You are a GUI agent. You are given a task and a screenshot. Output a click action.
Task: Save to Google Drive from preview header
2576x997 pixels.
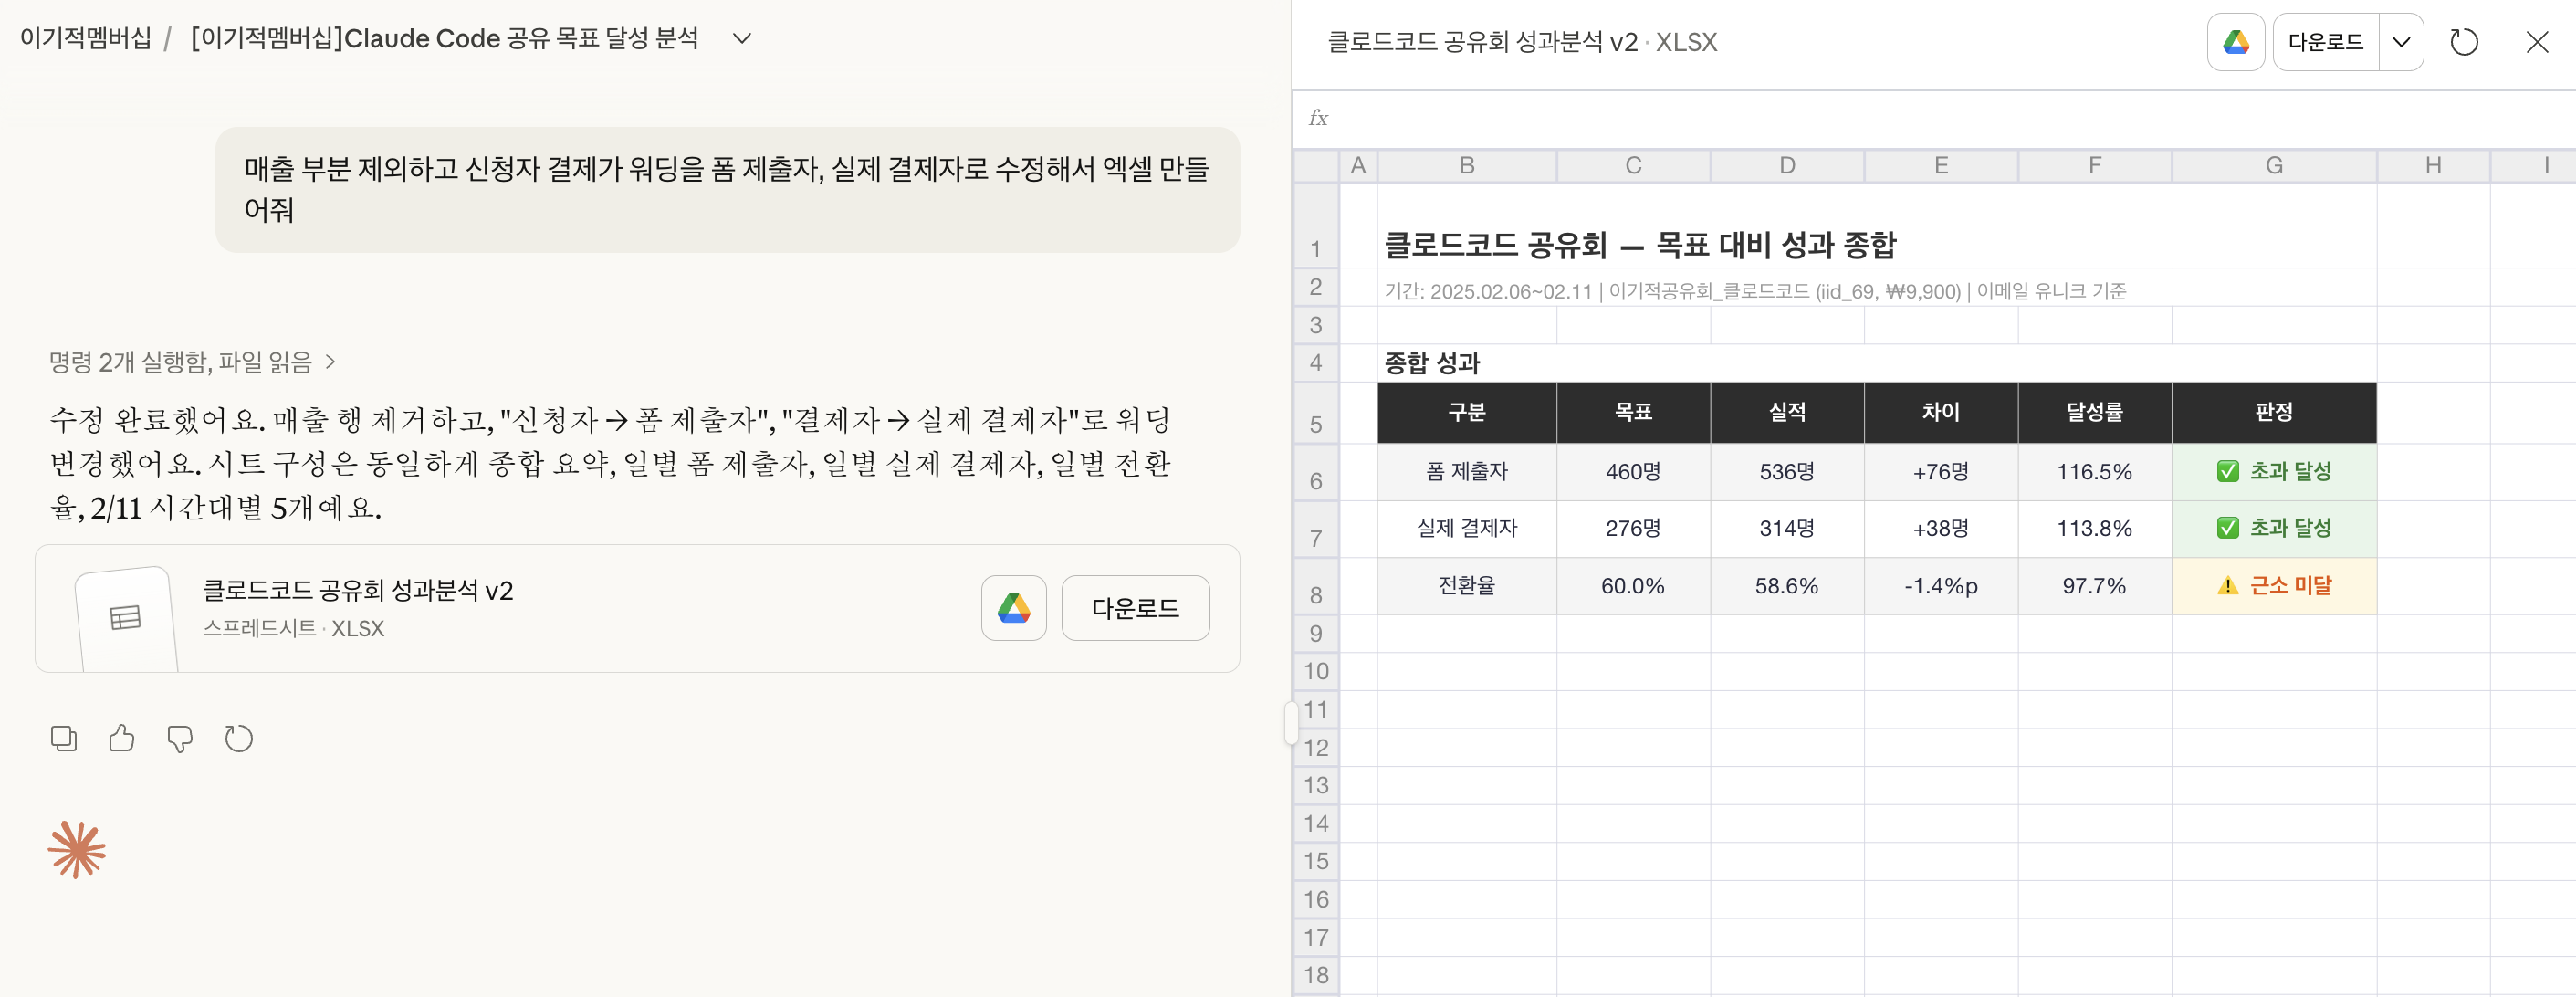2235,42
